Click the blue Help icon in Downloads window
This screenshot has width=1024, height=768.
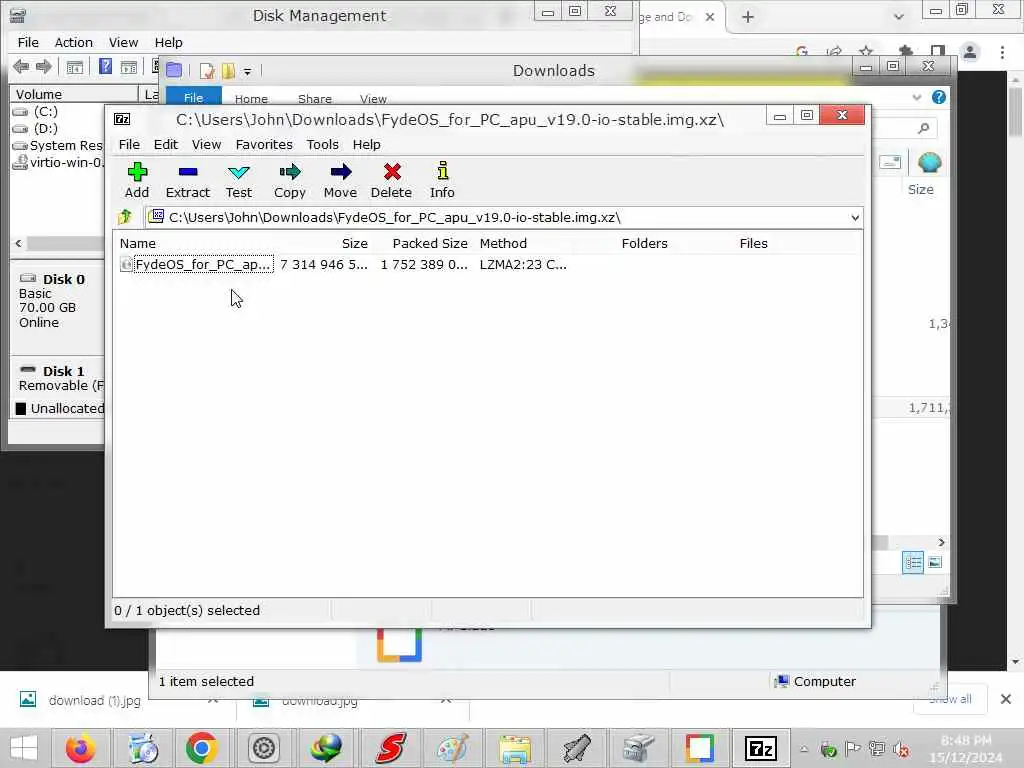[x=939, y=97]
